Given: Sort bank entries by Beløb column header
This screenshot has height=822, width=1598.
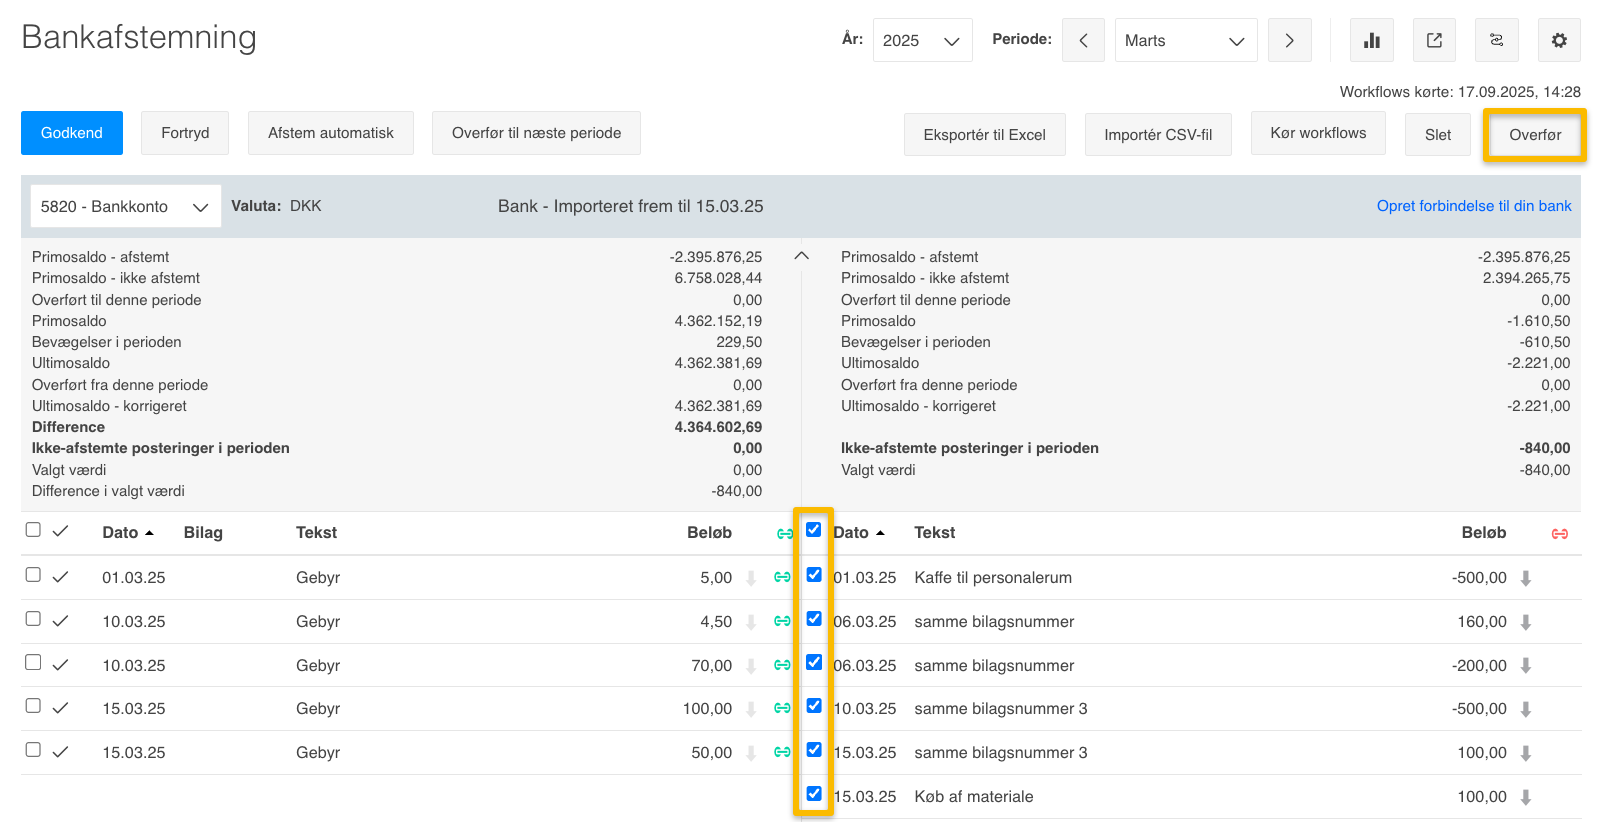Looking at the screenshot, I should point(1483,533).
